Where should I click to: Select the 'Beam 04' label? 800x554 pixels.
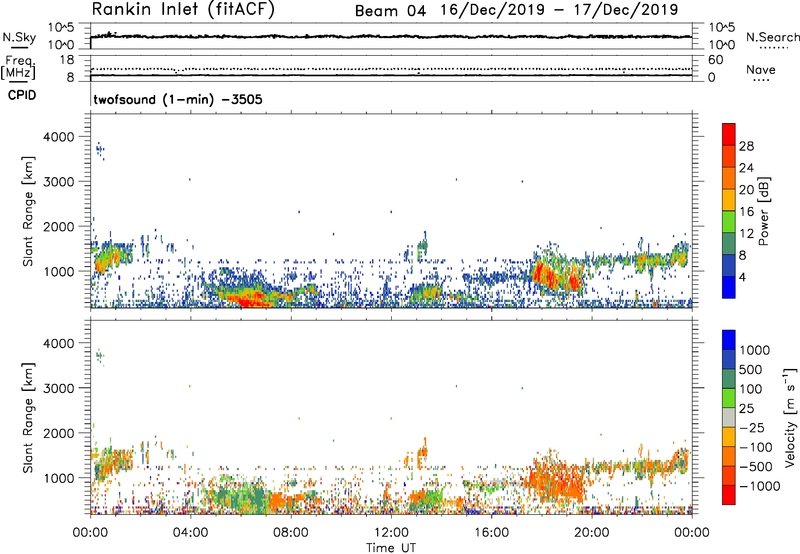(390, 11)
